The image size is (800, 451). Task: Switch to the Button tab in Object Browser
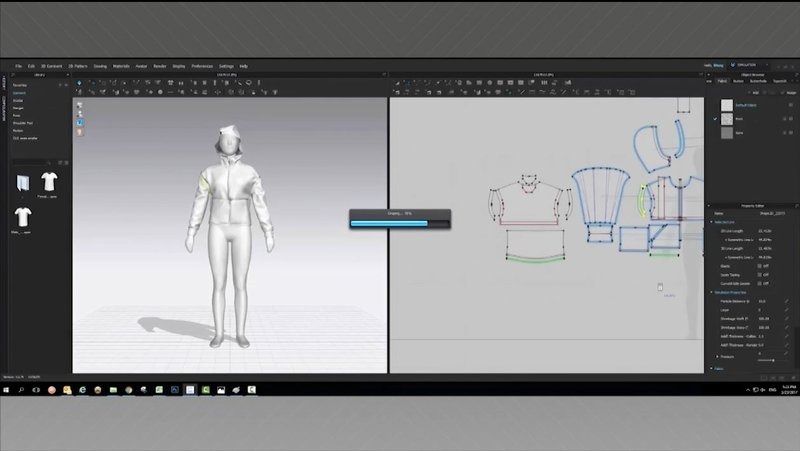[737, 81]
